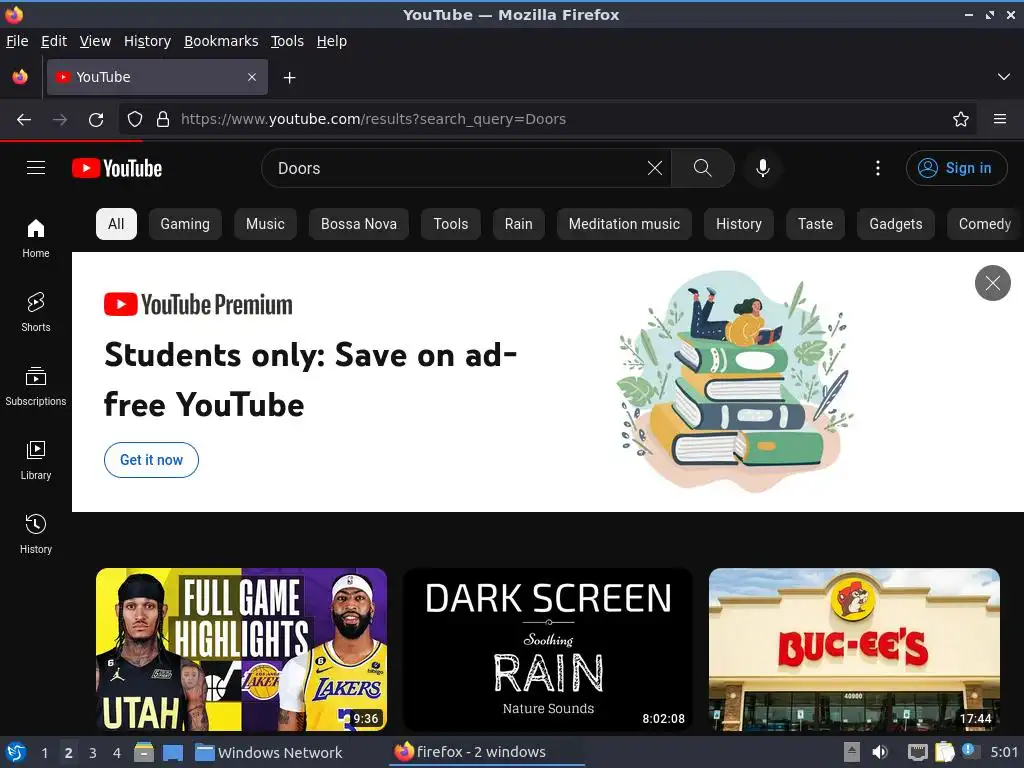
Task: Open Edit menu
Action: (54, 41)
